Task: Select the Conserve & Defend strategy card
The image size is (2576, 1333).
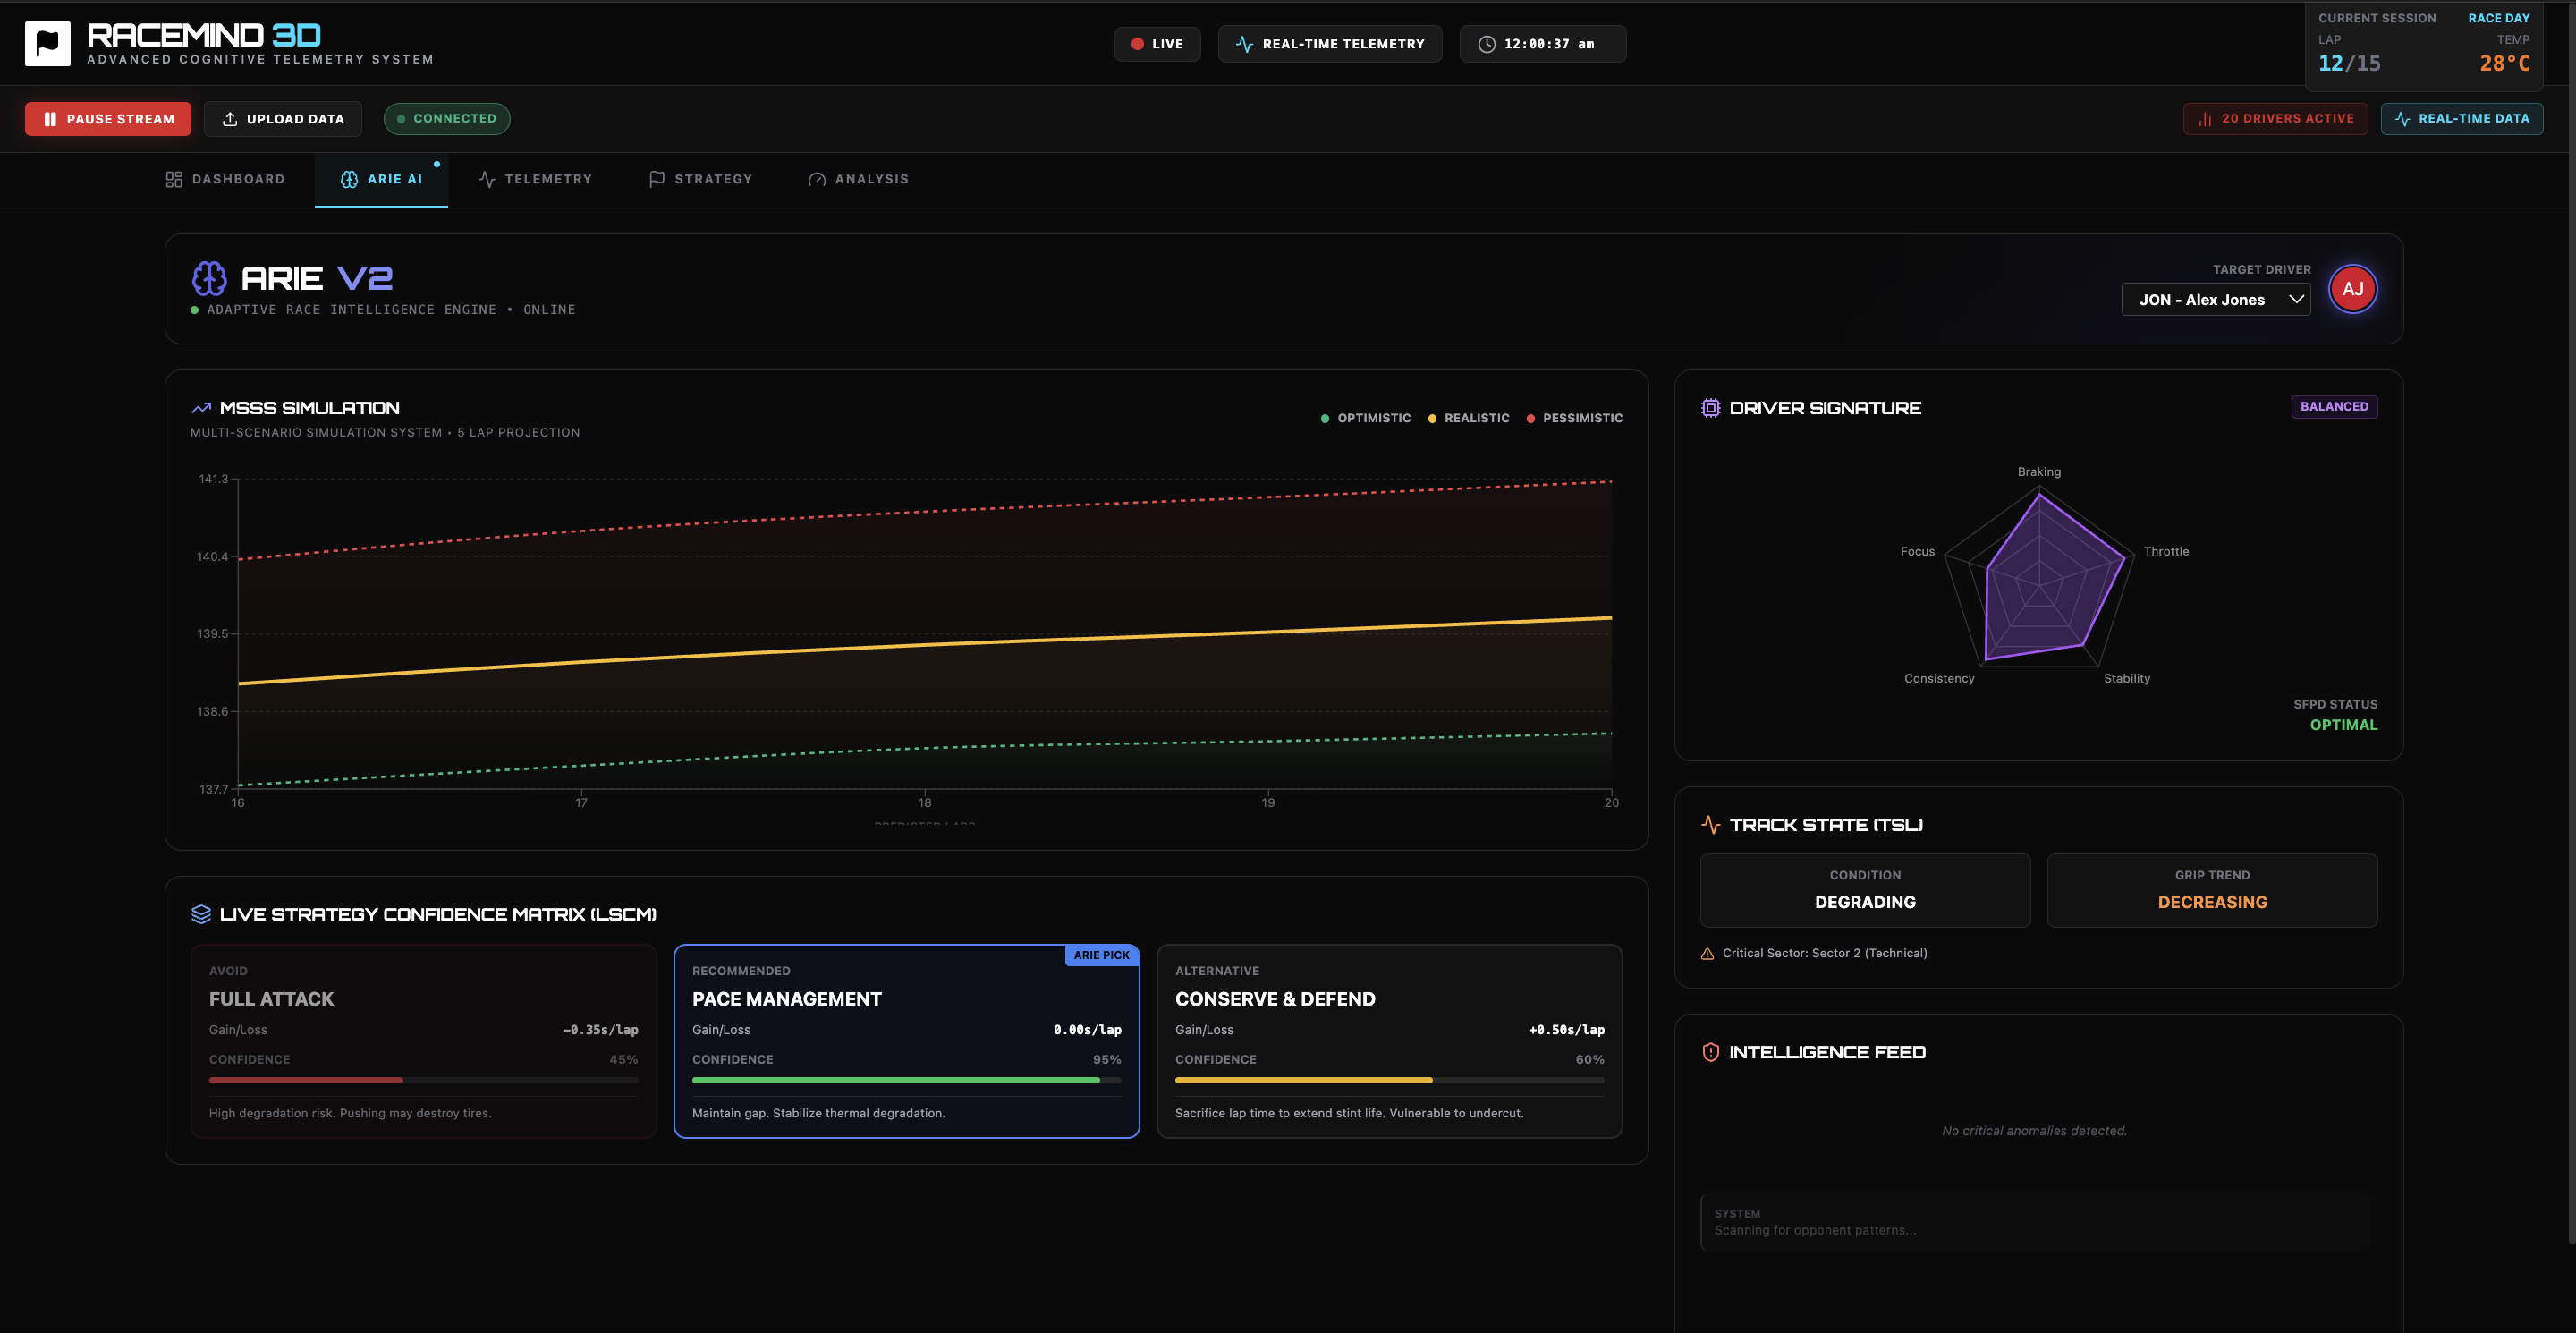Action: (1389, 1041)
